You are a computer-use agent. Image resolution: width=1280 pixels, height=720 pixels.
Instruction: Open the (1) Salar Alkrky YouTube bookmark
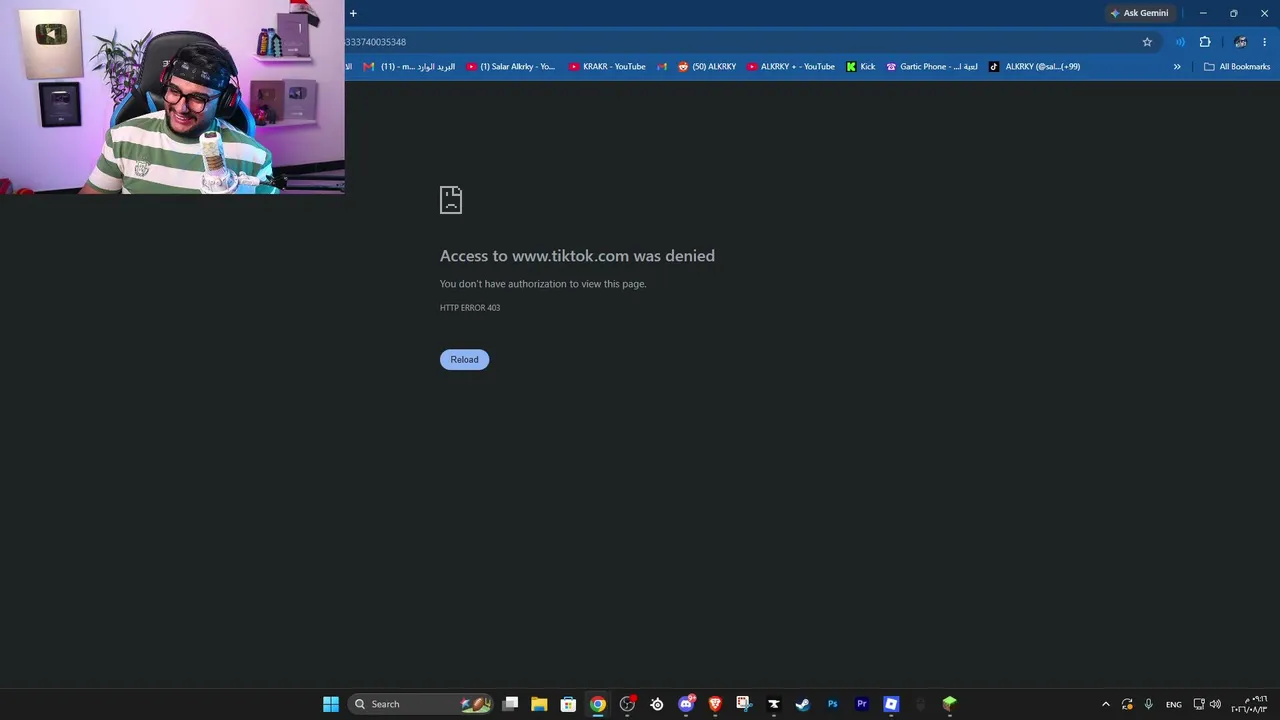[510, 67]
